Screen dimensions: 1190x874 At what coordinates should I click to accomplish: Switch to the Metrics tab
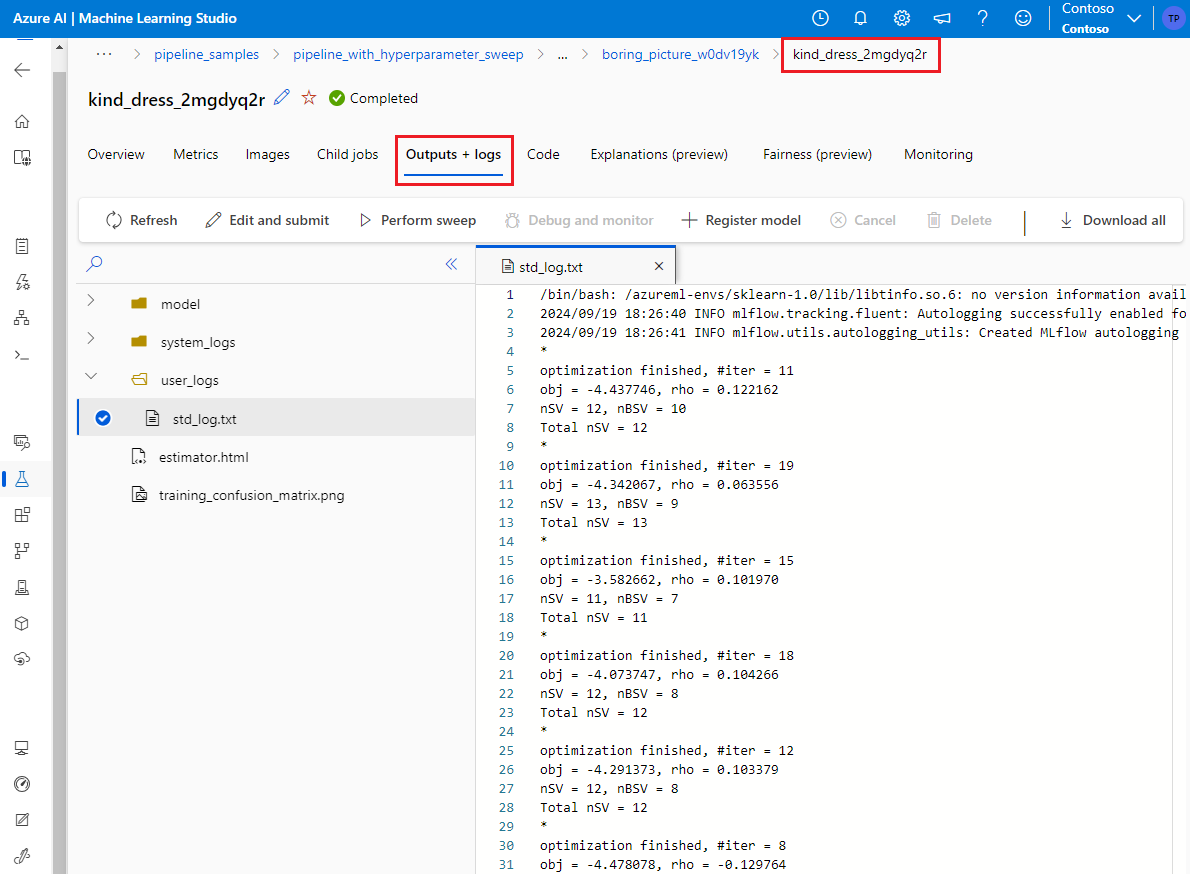195,154
